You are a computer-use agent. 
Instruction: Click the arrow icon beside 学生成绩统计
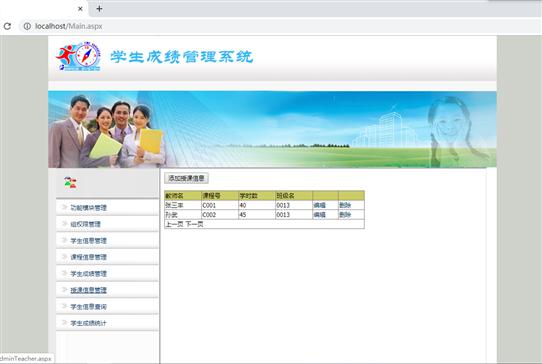[x=64, y=323]
